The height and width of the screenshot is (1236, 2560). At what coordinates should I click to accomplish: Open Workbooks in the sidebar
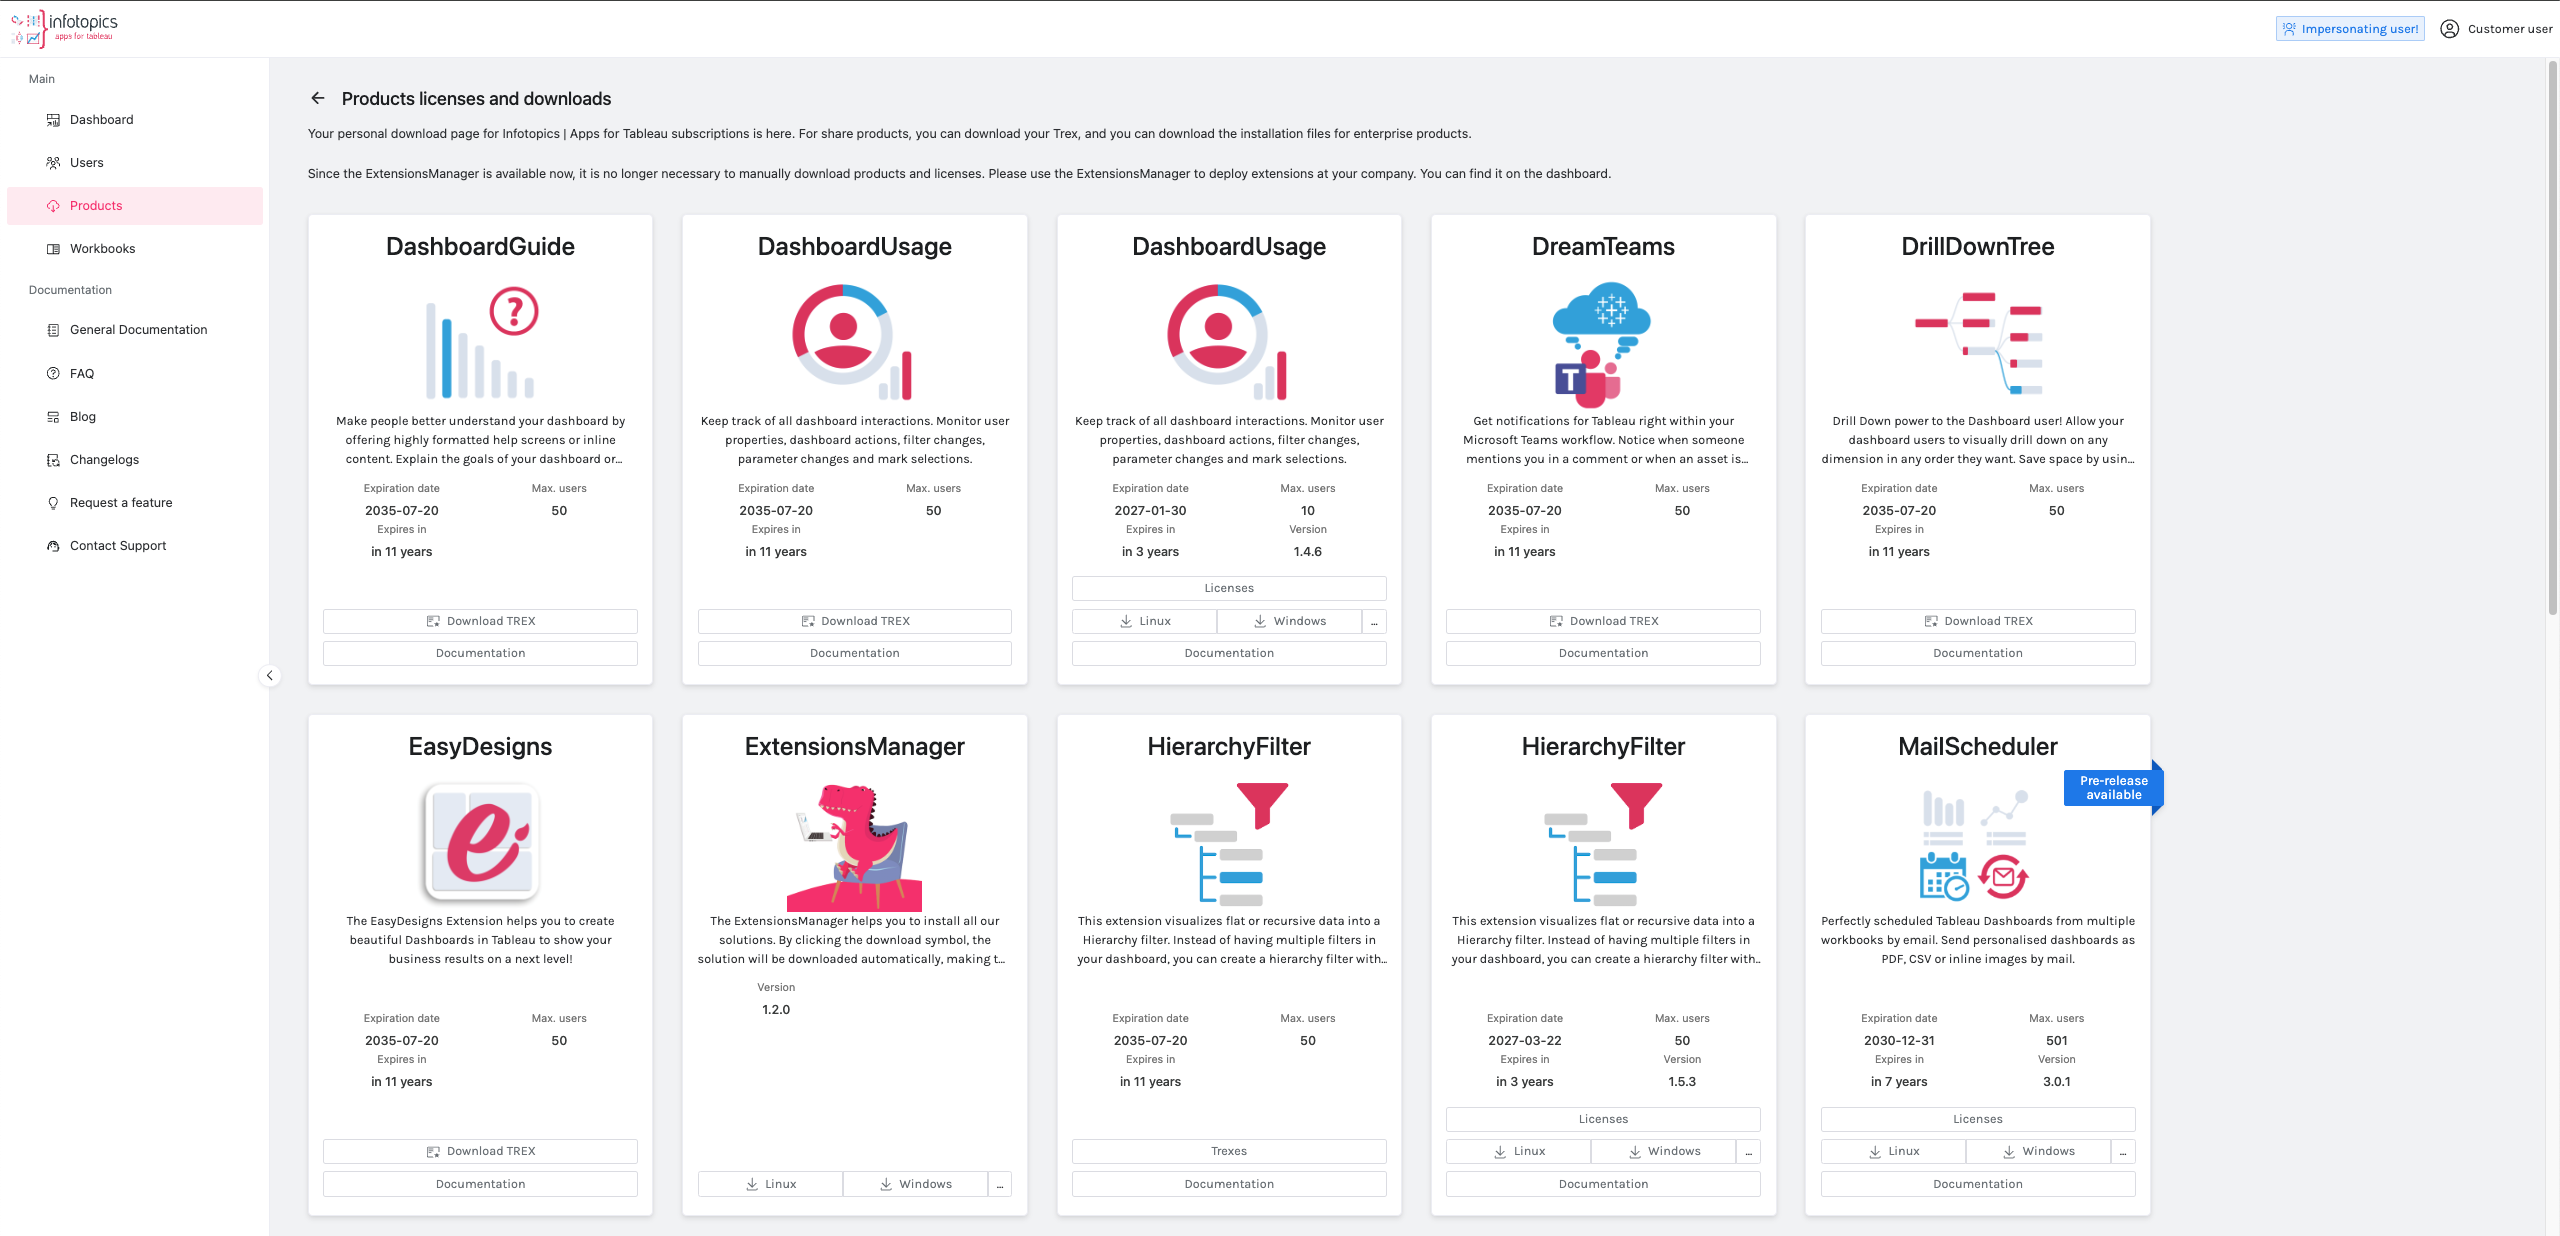(x=135, y=249)
